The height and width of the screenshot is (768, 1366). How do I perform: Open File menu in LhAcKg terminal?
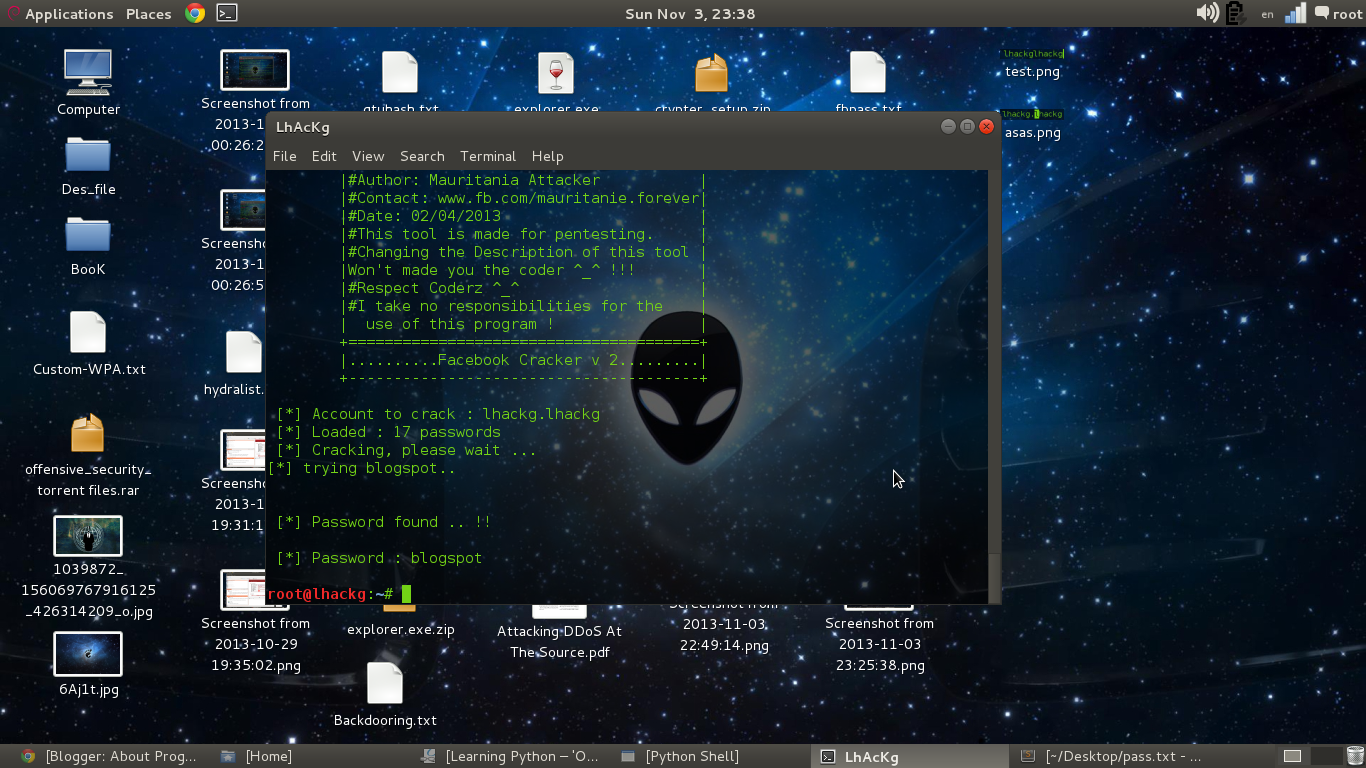(285, 156)
